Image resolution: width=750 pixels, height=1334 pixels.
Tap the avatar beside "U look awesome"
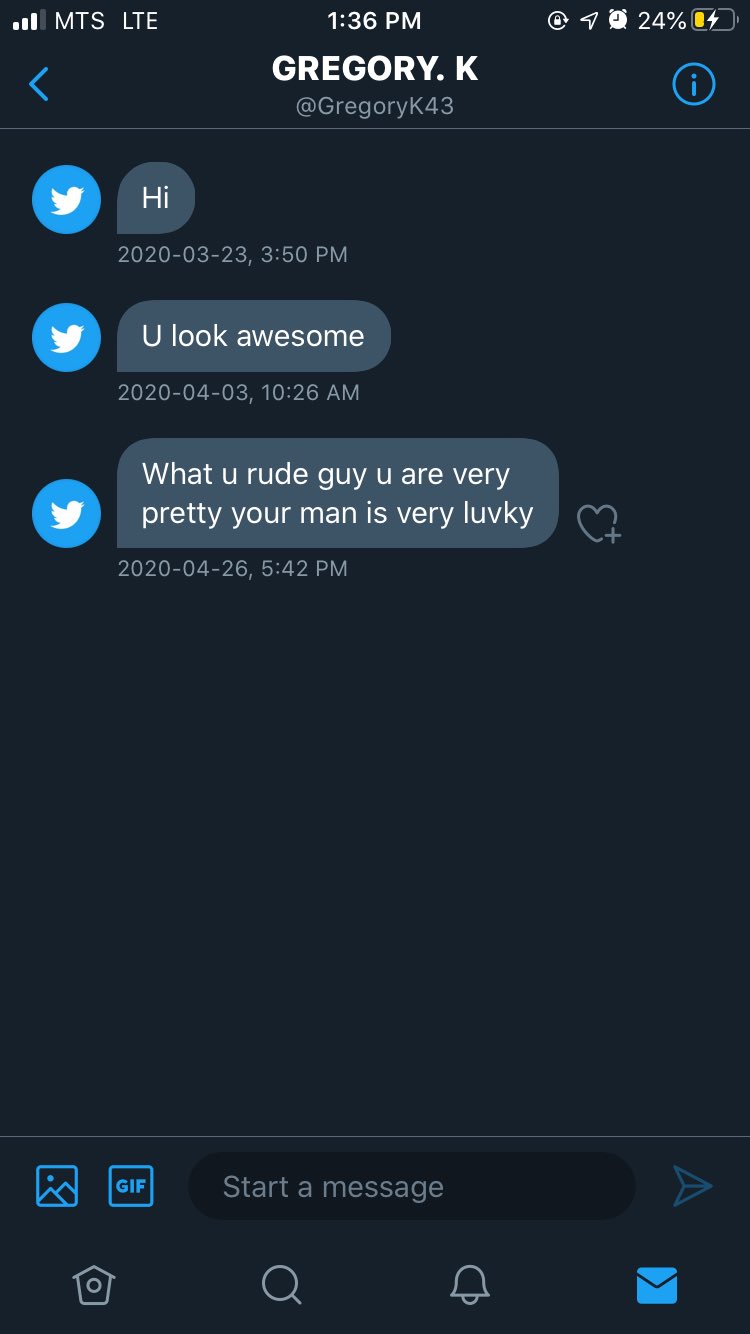[x=67, y=337]
